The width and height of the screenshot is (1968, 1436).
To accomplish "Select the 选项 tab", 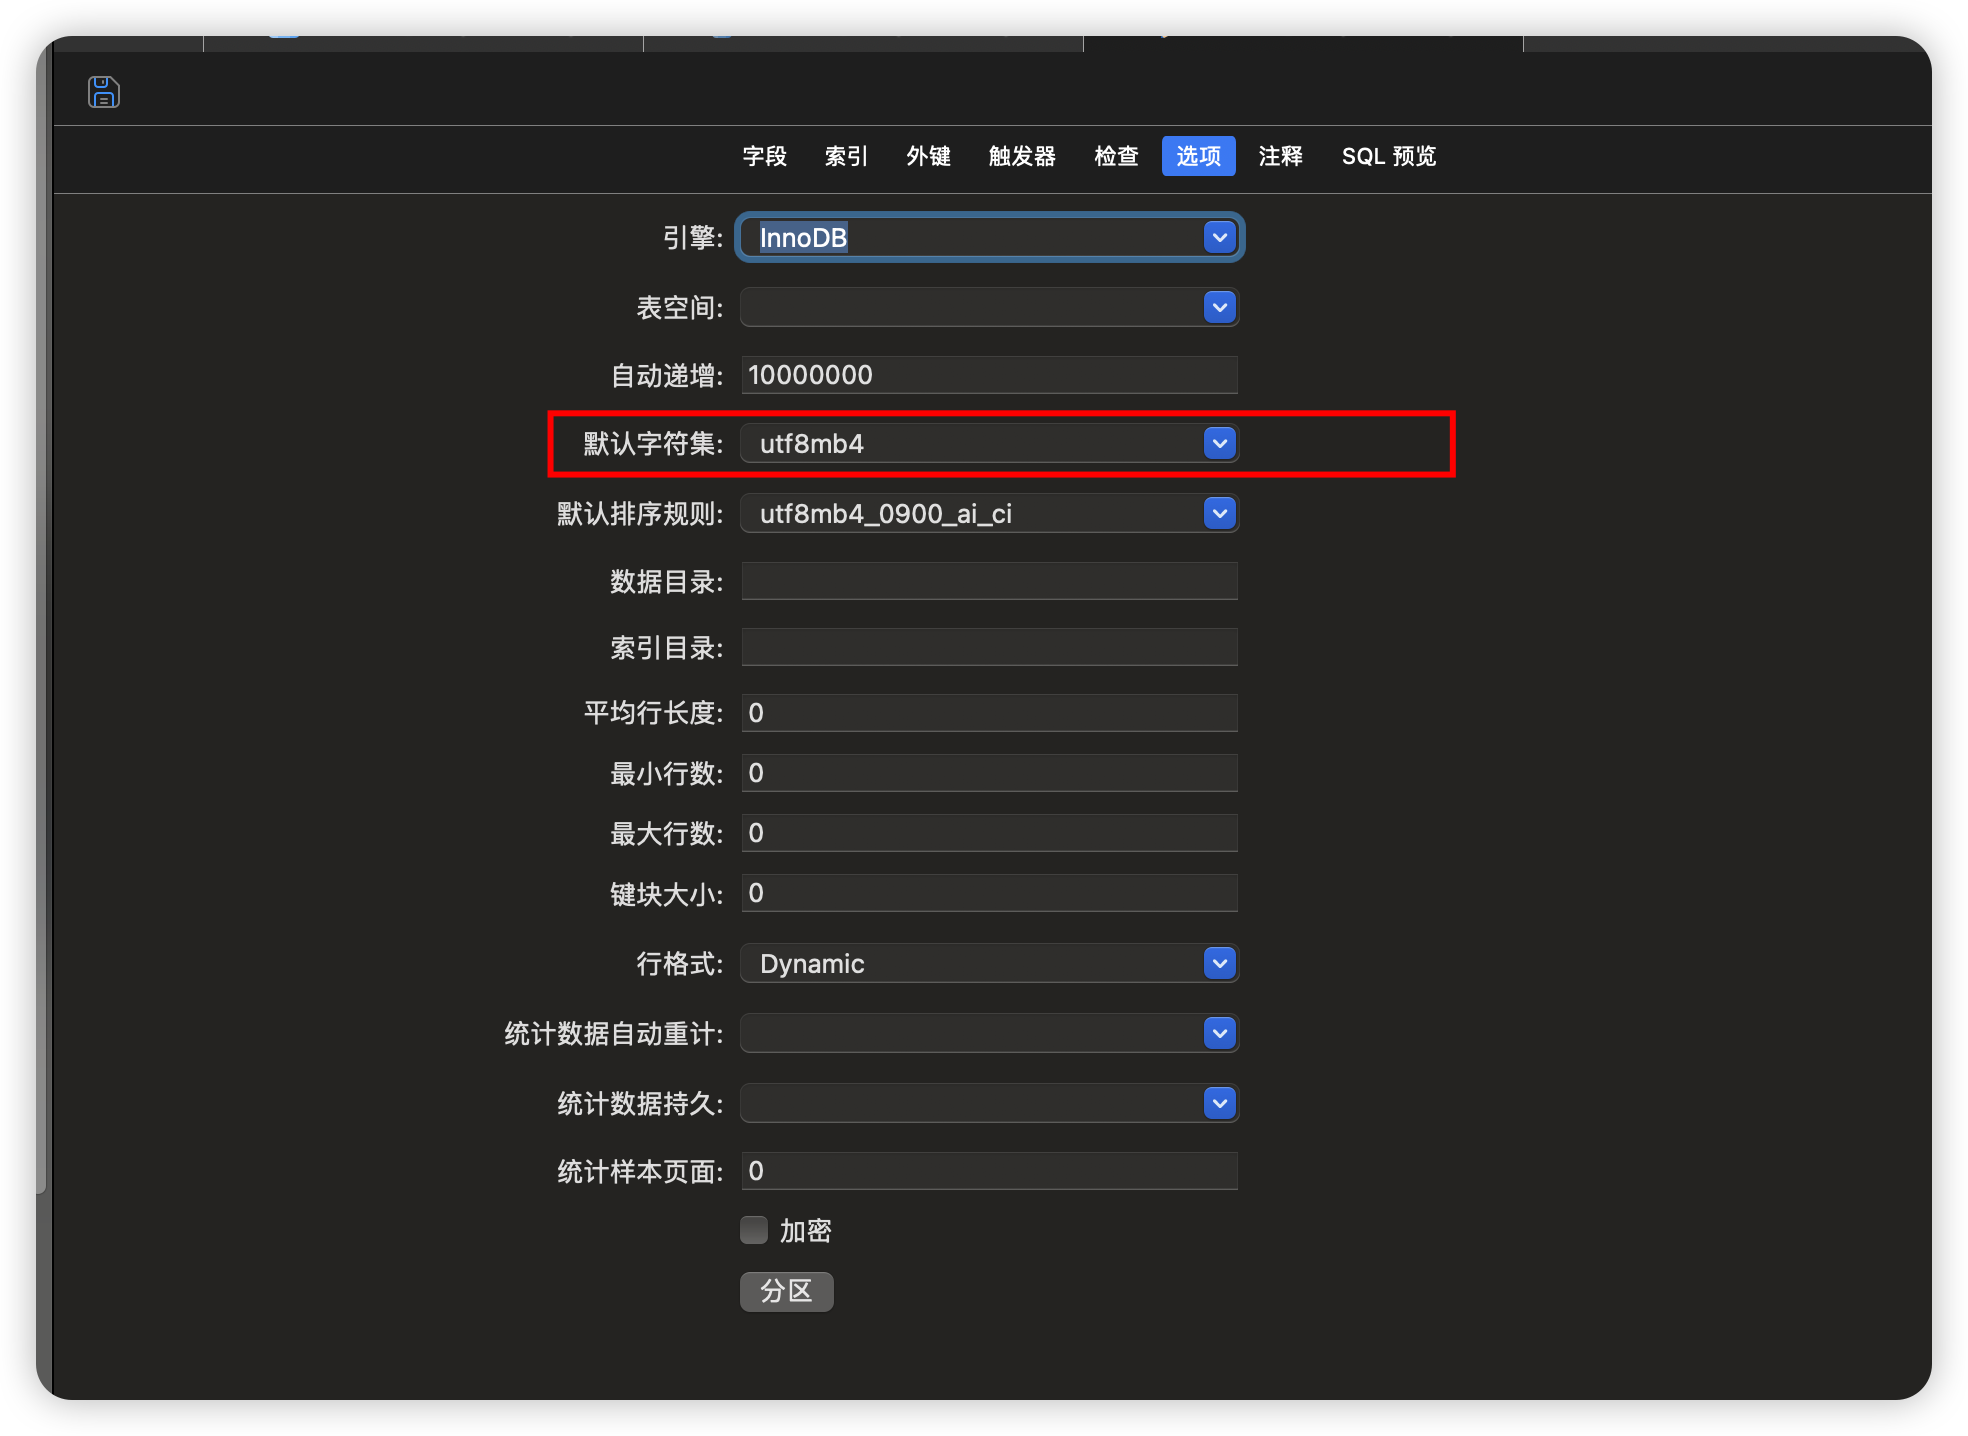I will pyautogui.click(x=1198, y=156).
